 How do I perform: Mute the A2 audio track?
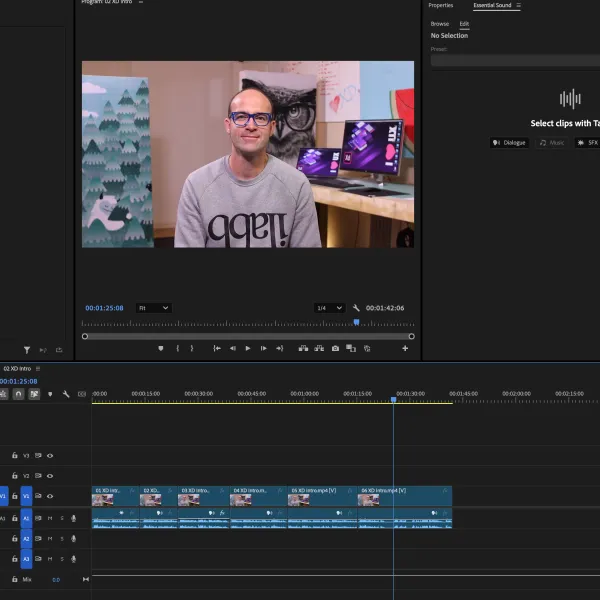click(x=50, y=538)
